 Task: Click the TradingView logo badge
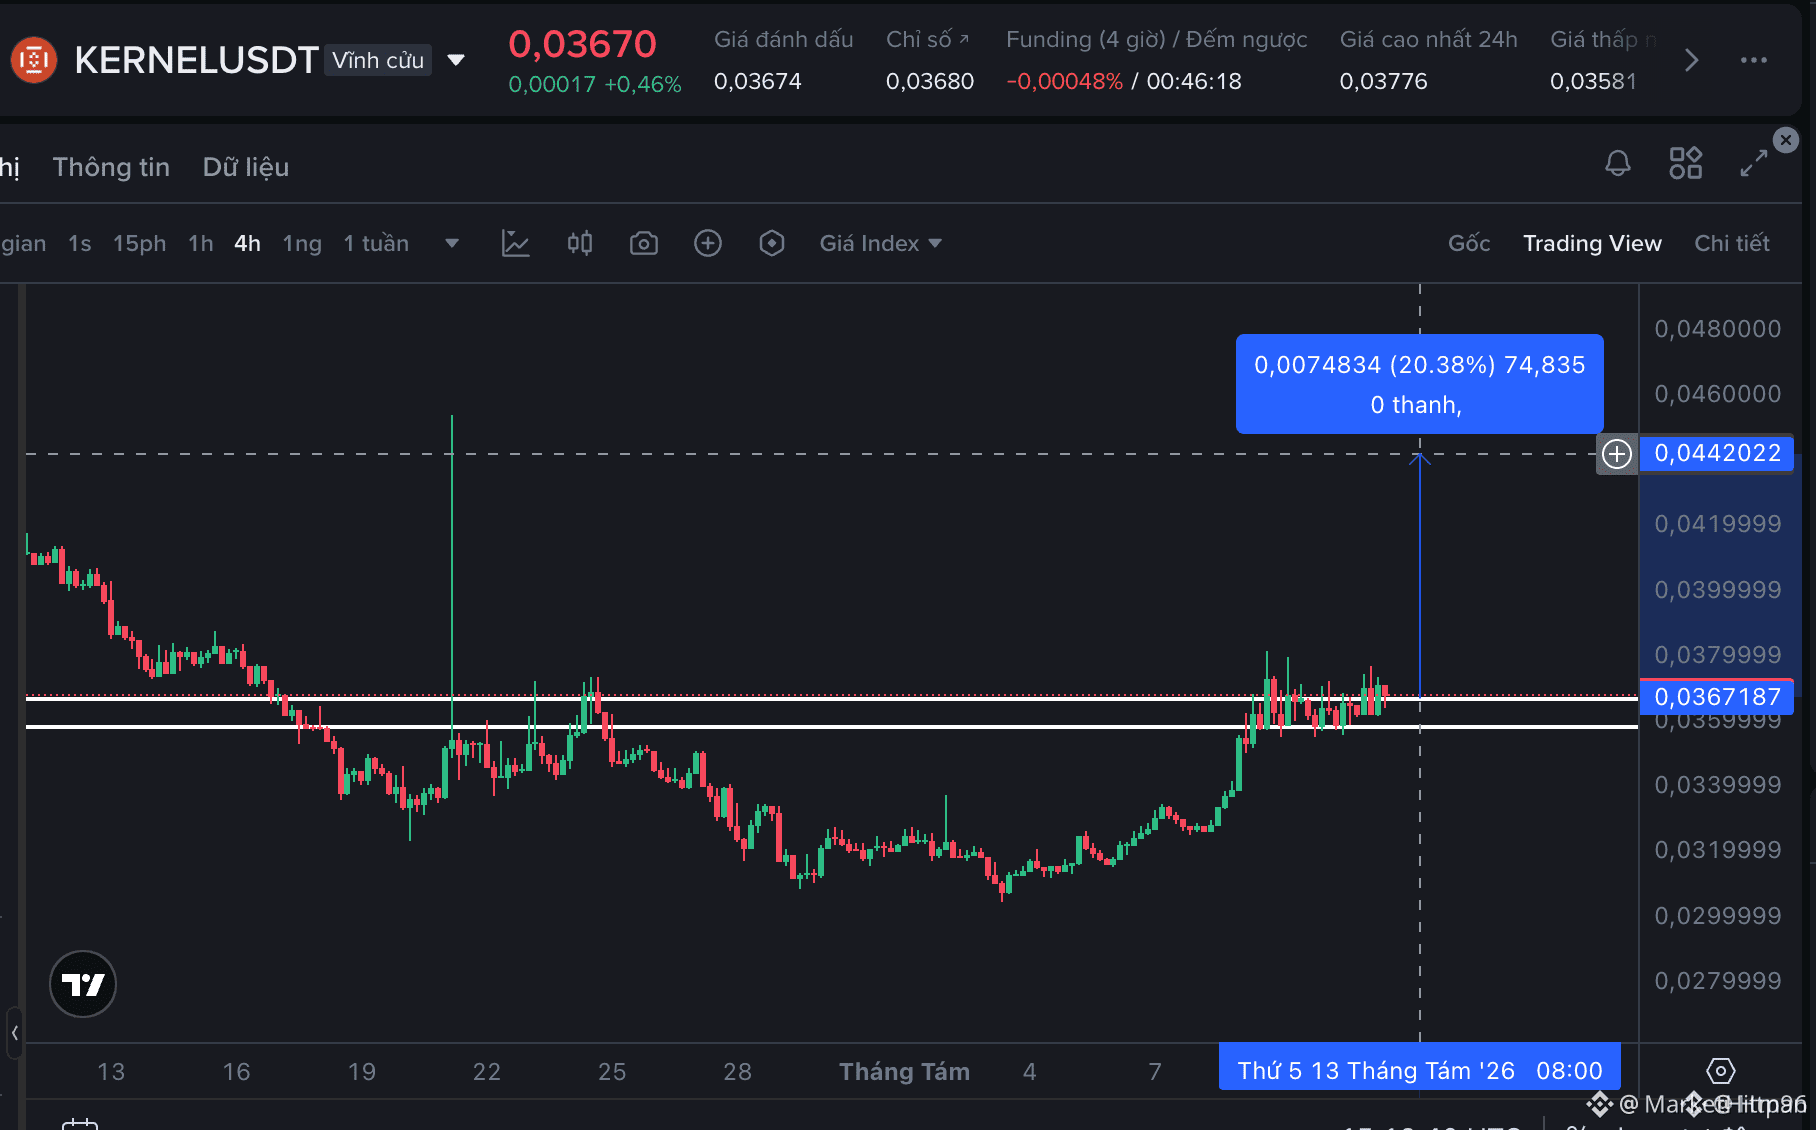[83, 984]
